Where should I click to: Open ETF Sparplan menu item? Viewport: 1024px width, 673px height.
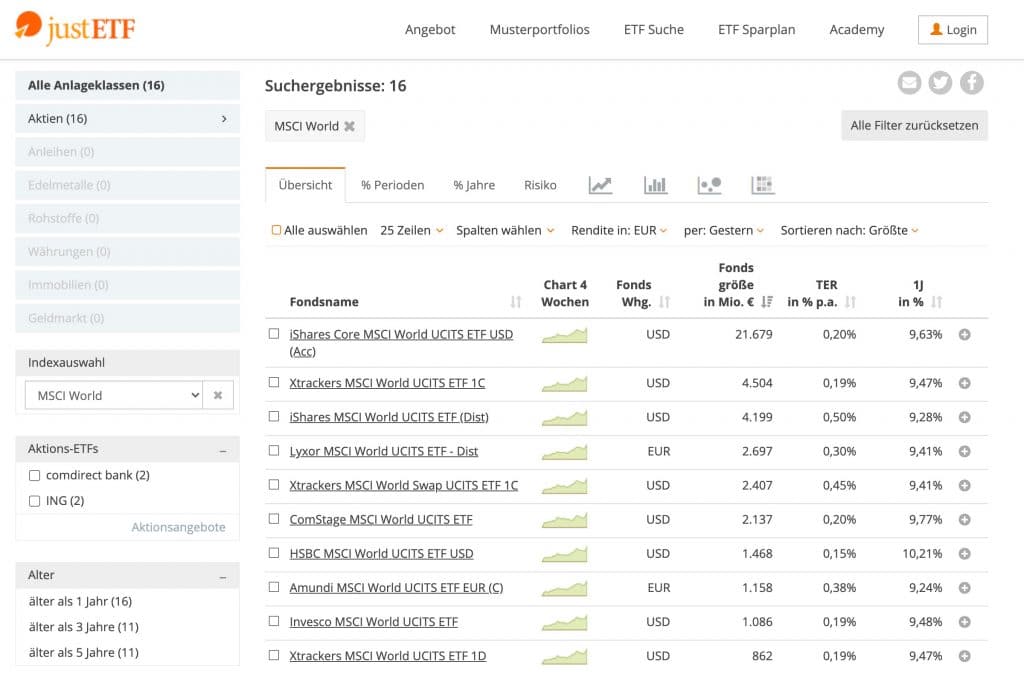pyautogui.click(x=756, y=29)
